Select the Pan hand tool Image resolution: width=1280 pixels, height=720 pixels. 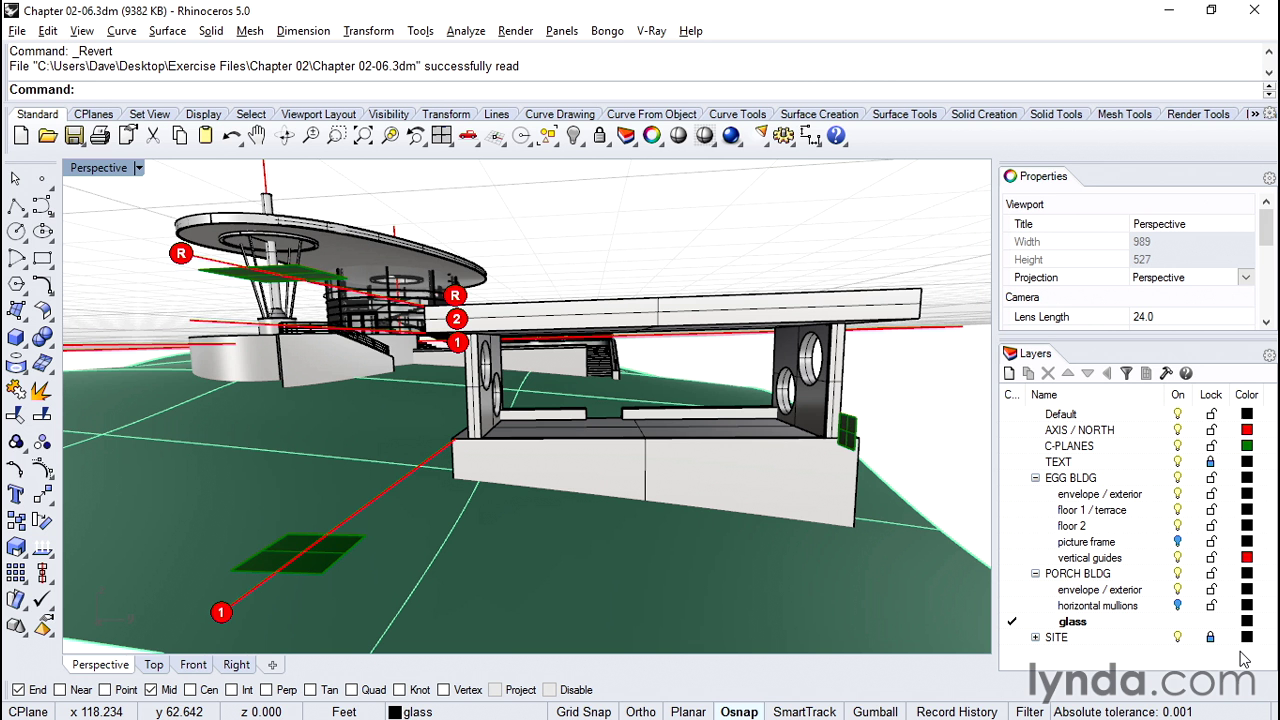[258, 136]
